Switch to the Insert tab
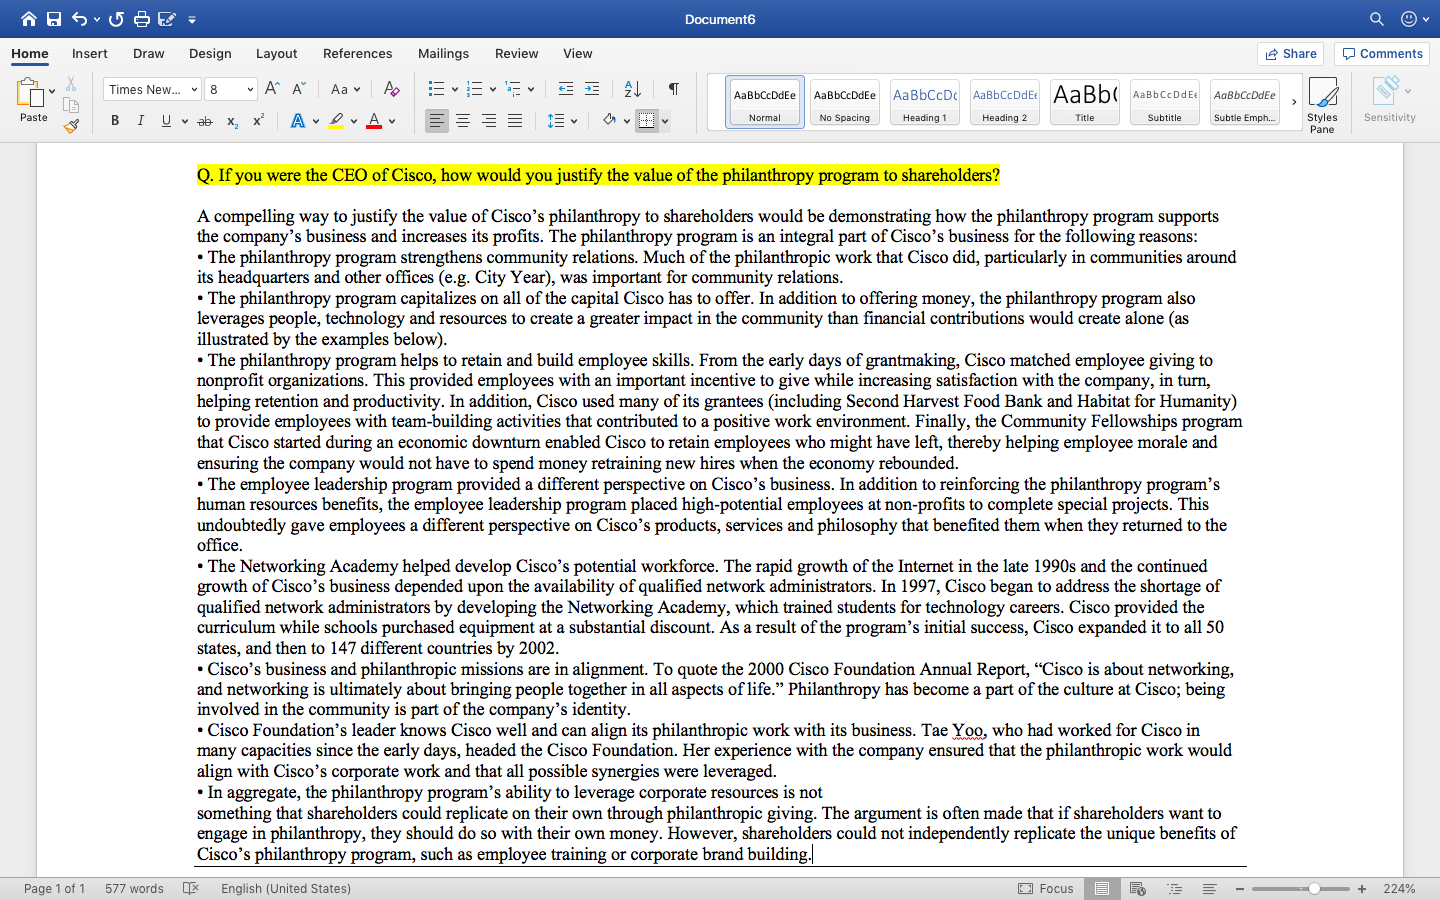1440x900 pixels. coord(90,54)
